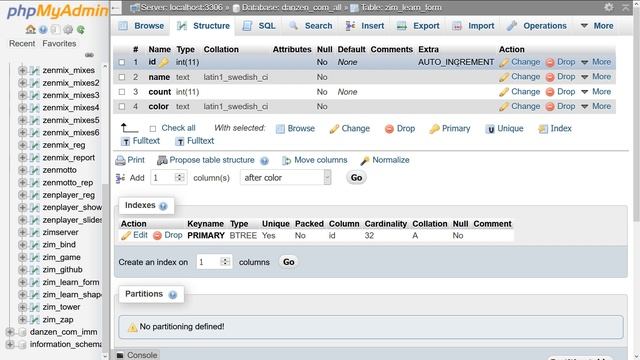Switch to Browse tab
The image size is (640, 360).
[x=141, y=26]
